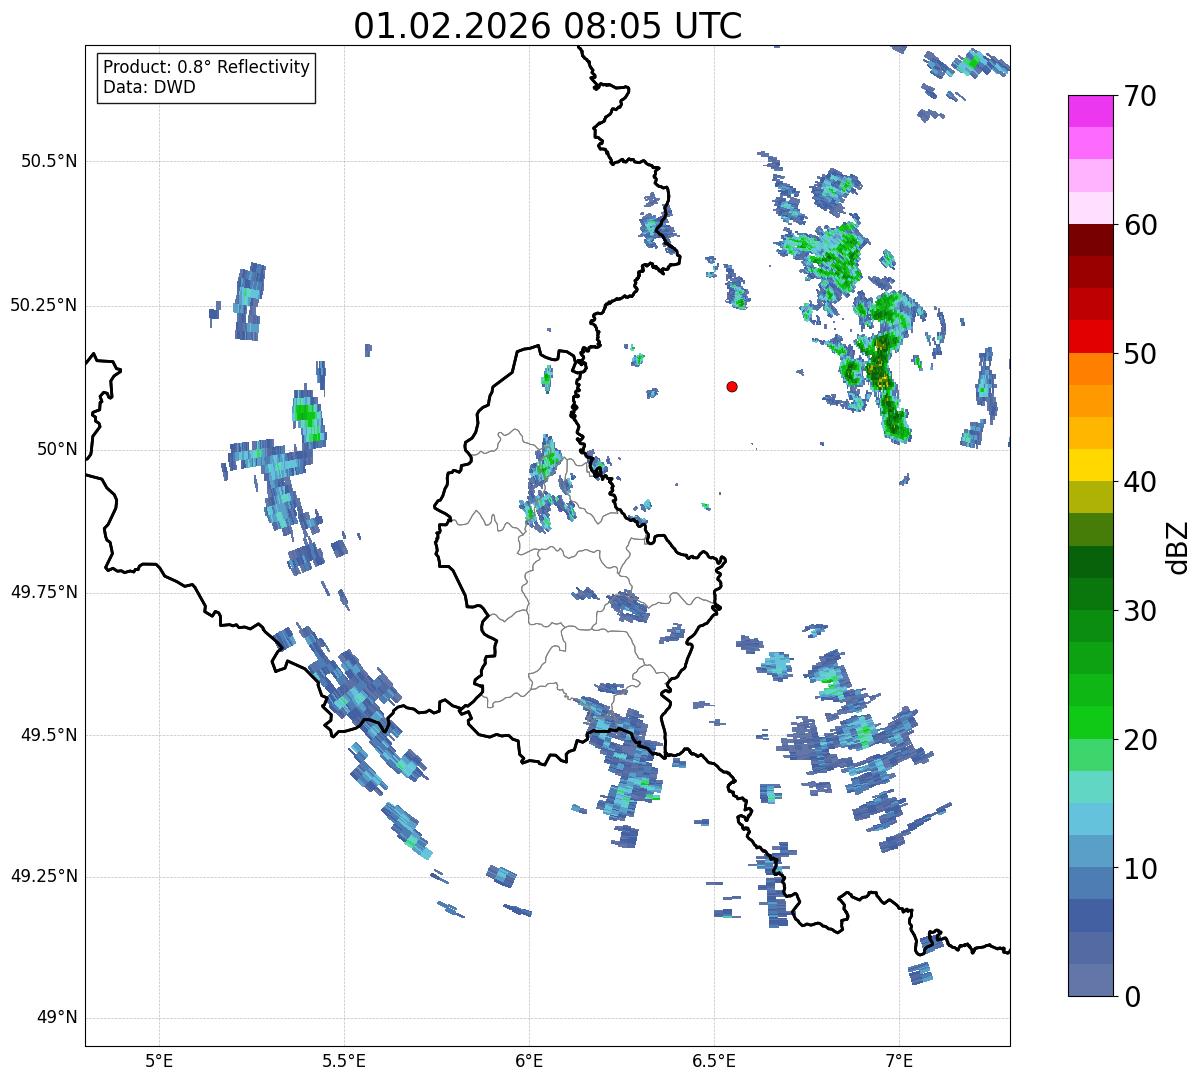Click the 50.5°N latitude label
Viewport: 1202px width, 1081px height.
coord(48,161)
